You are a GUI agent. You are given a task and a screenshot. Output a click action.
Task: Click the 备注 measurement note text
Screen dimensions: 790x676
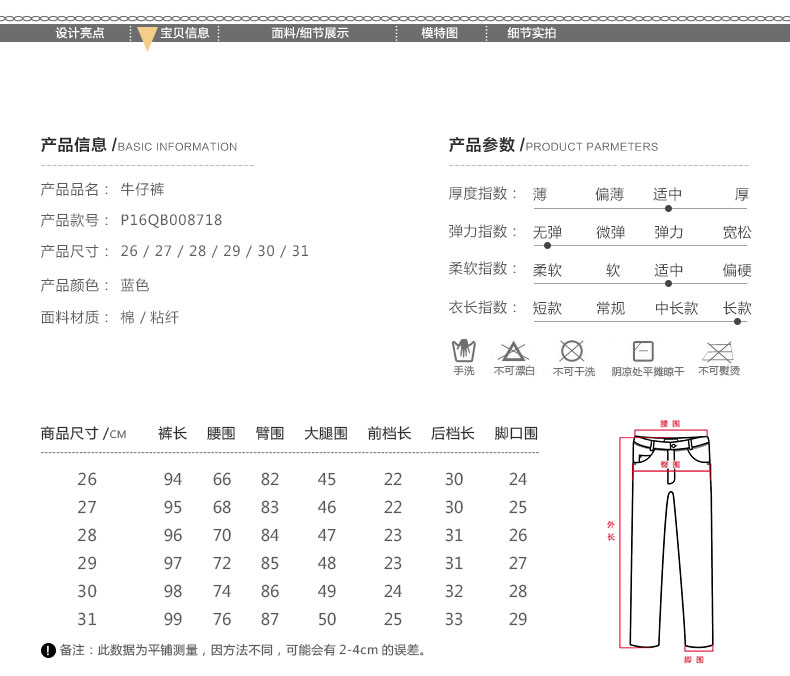[x=243, y=650]
